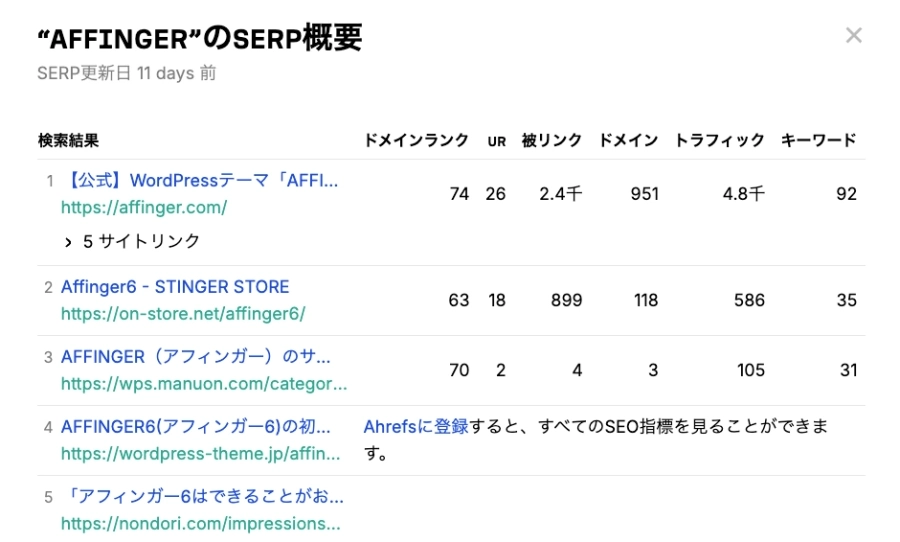This screenshot has height=542, width=900.
Task: Expand the 5 サイトリンク chevron
Action: coord(68,242)
